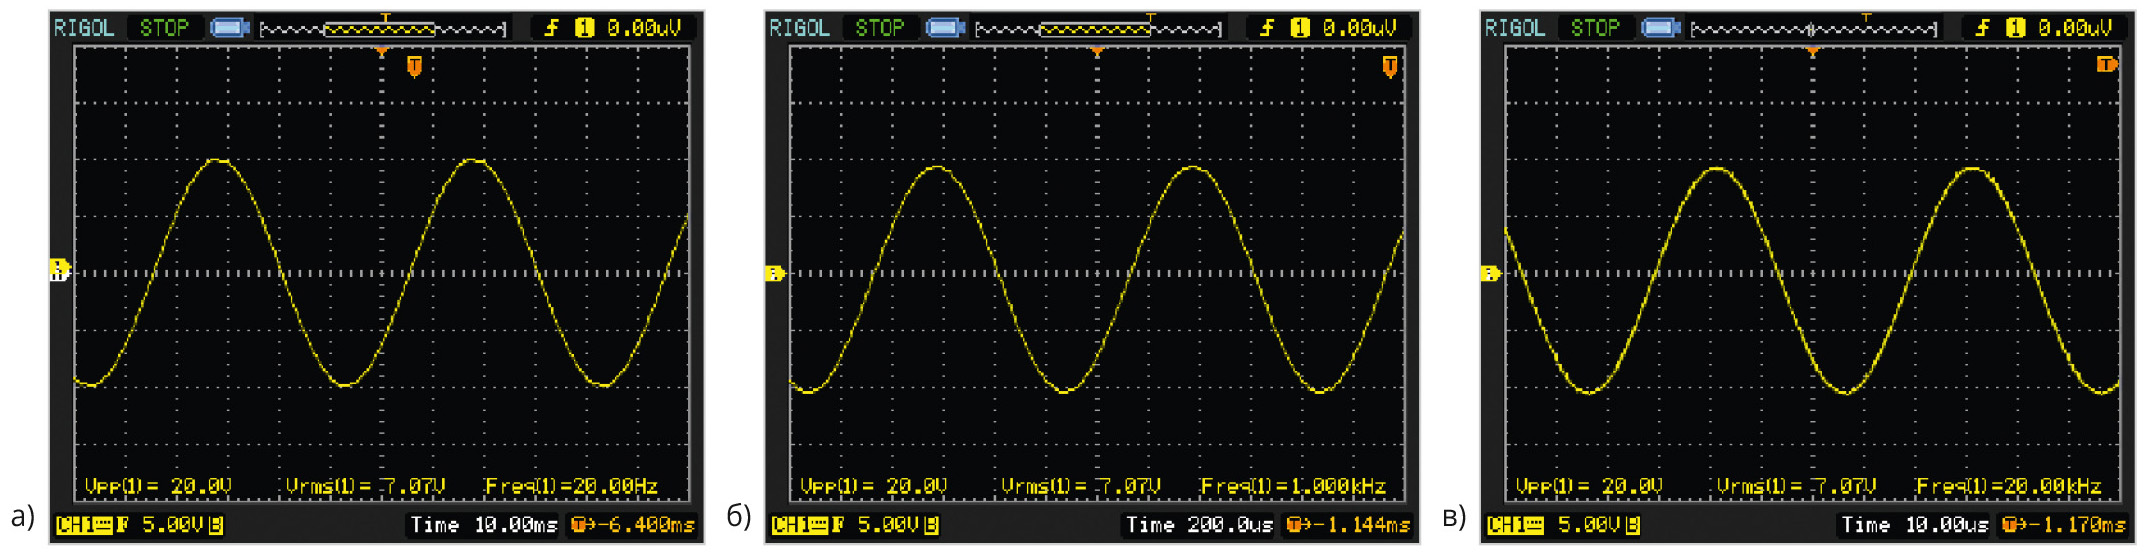Click the orange T marker in panel в

pyautogui.click(x=2106, y=65)
